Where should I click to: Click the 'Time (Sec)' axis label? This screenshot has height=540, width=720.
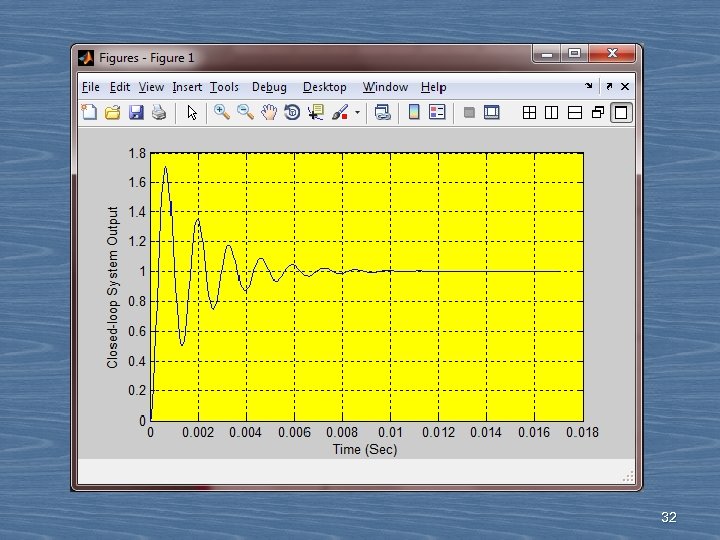point(365,449)
